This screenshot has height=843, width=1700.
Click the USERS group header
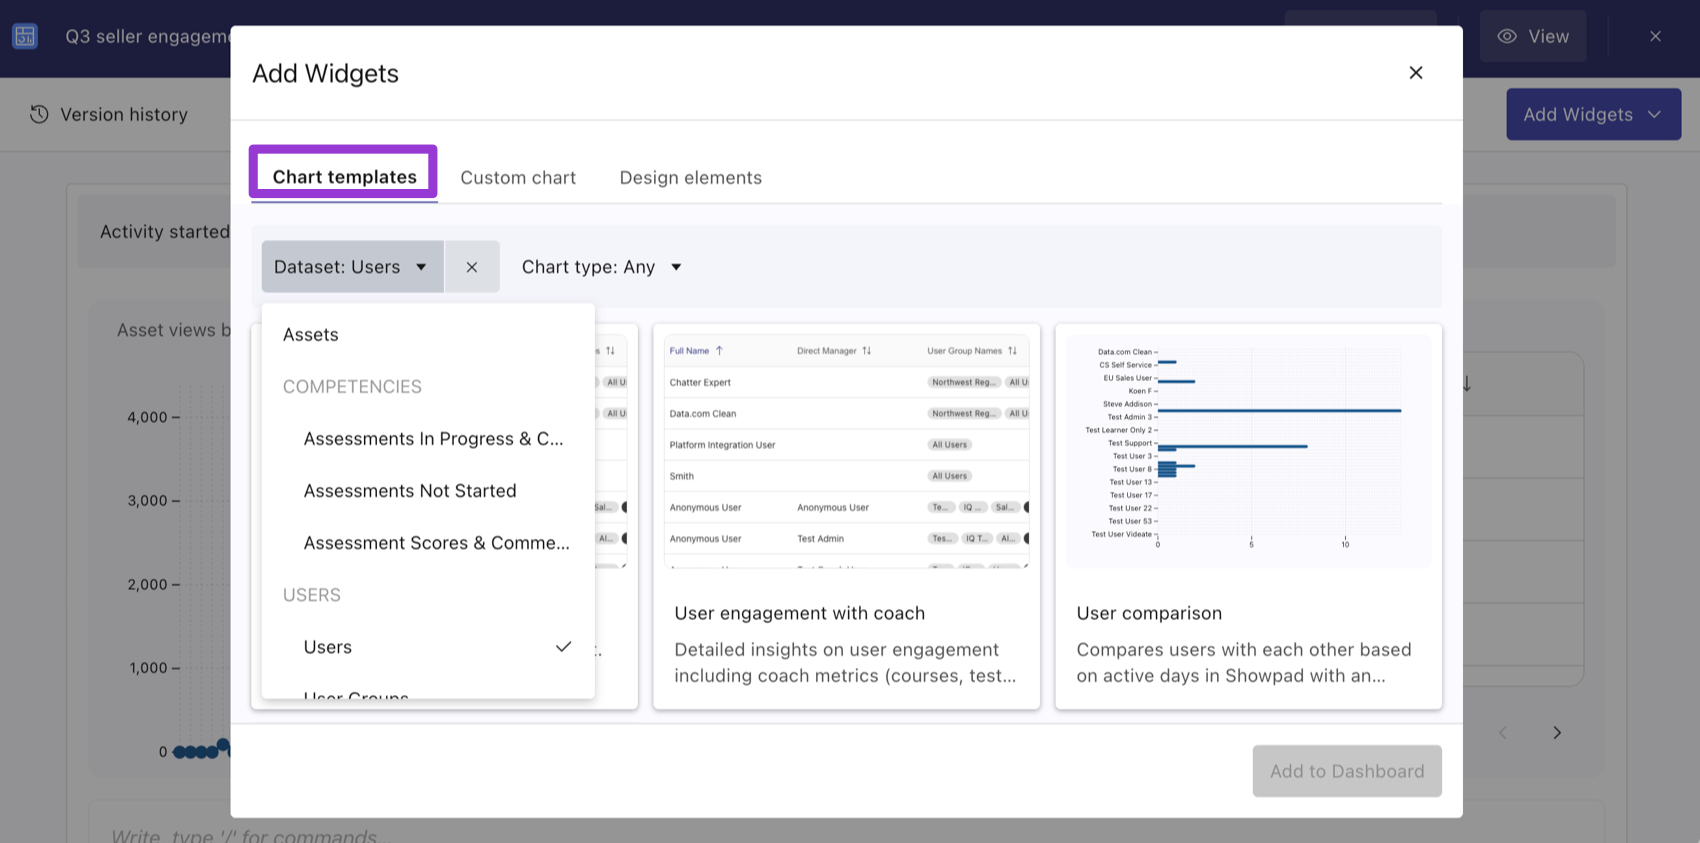(x=311, y=595)
